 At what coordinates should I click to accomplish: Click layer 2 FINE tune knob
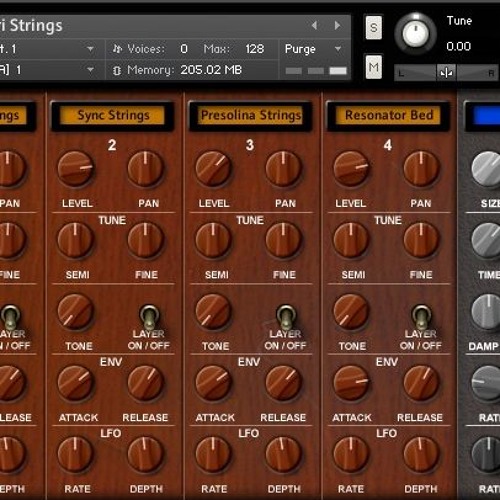pyautogui.click(x=145, y=240)
